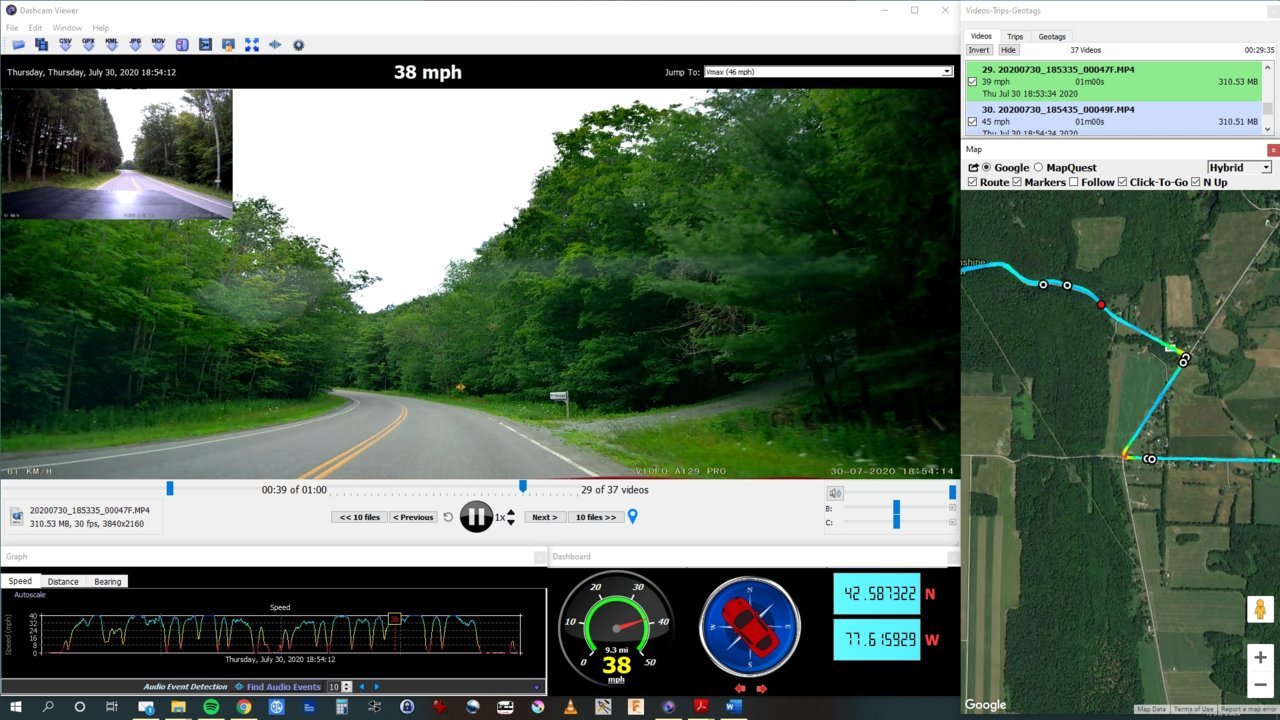Toggle N Up checkbox
The width and height of the screenshot is (1280, 720).
pos(1196,182)
